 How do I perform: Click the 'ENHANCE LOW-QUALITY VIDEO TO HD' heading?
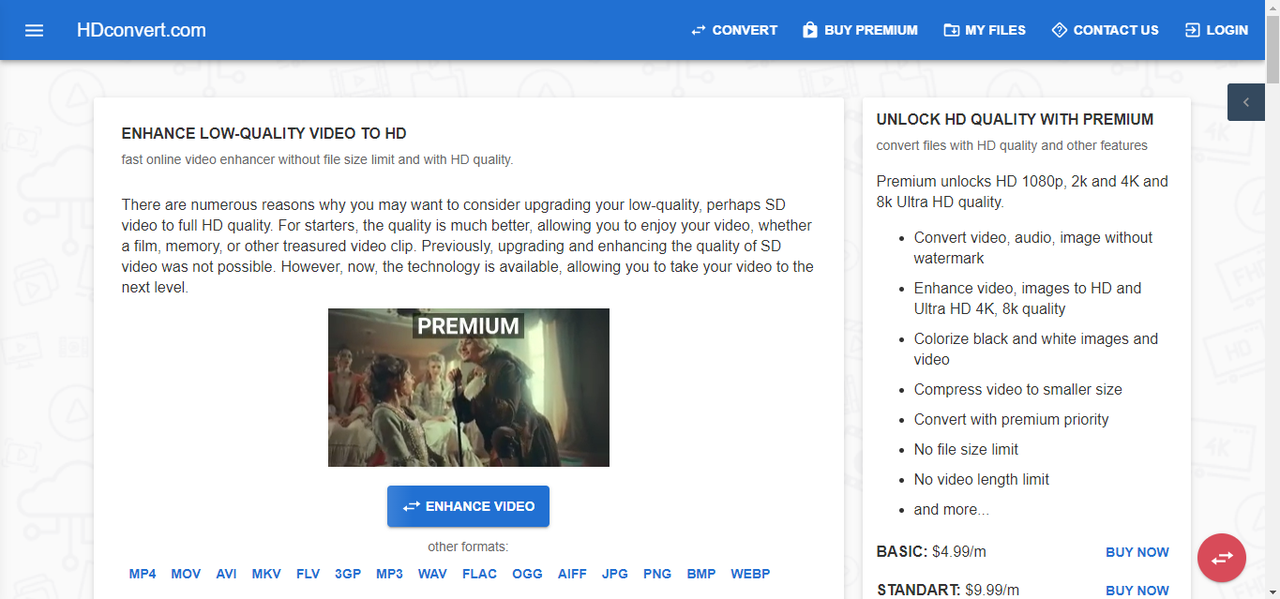tap(264, 134)
